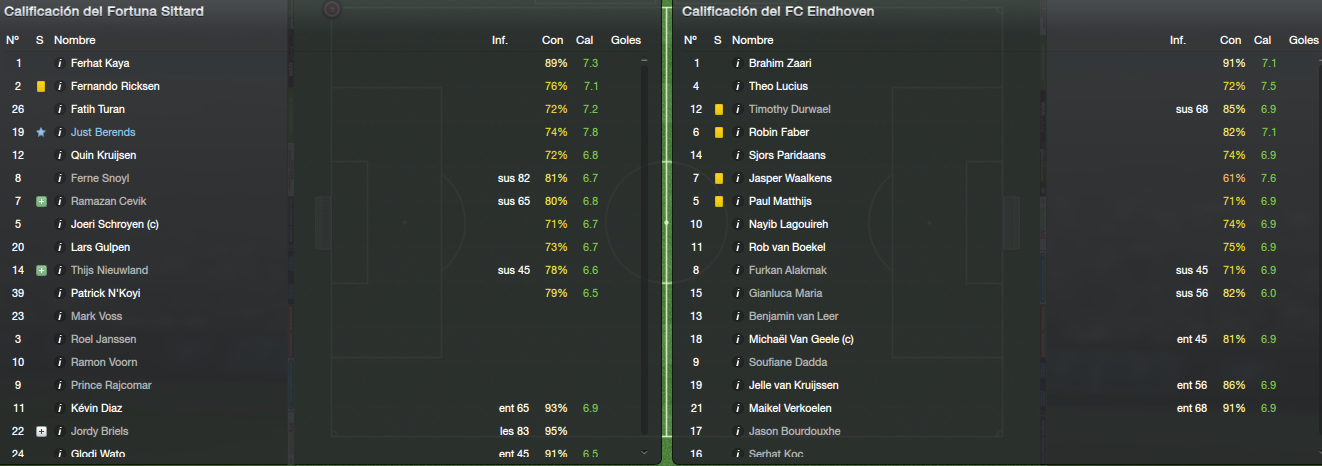Click star icon beside Just Berends
The width and height of the screenshot is (1322, 466).
tap(41, 132)
